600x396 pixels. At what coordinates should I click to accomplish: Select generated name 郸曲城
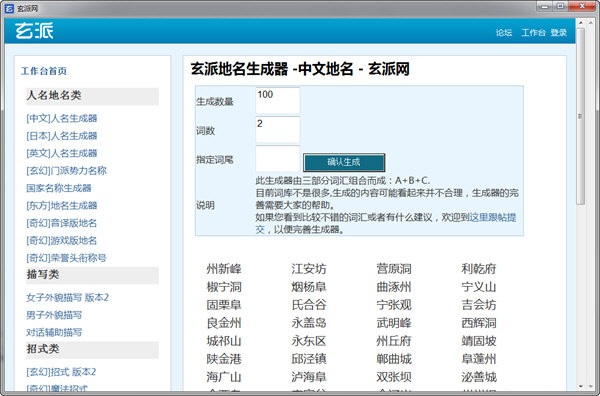(394, 359)
